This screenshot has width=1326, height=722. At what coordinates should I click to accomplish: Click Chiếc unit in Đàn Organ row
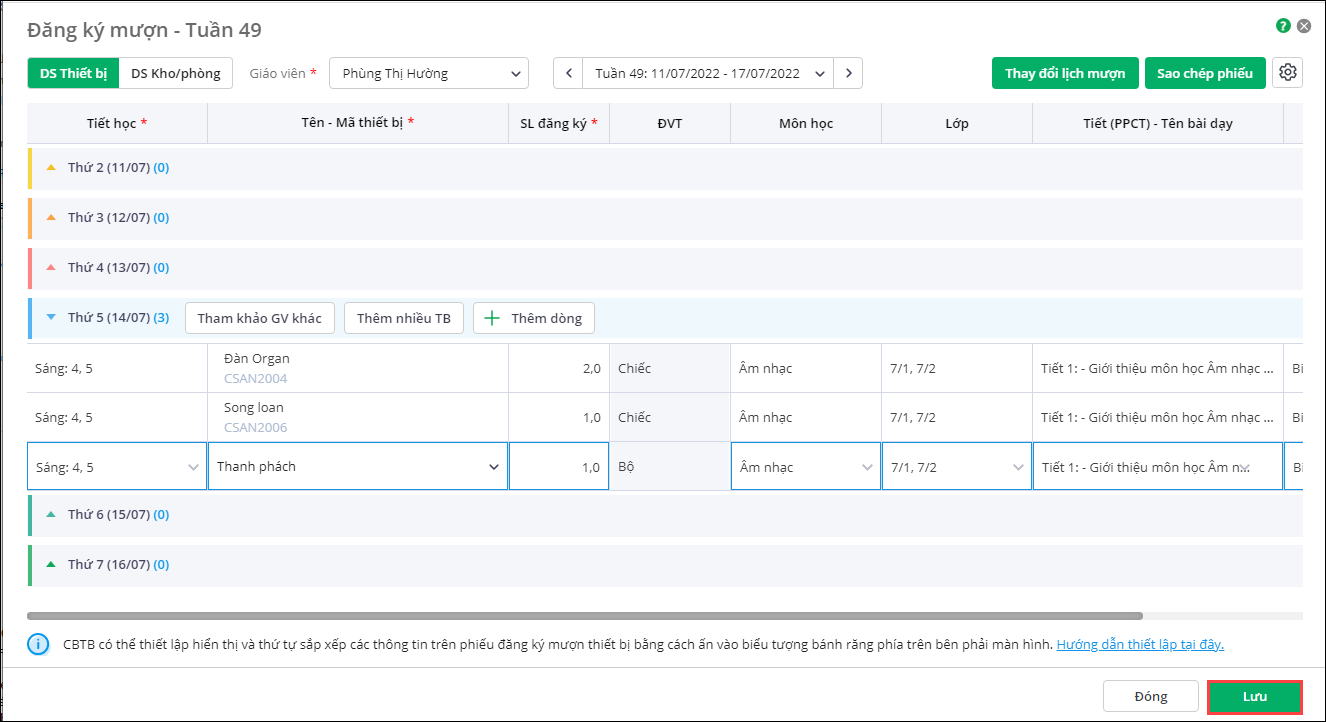click(634, 368)
